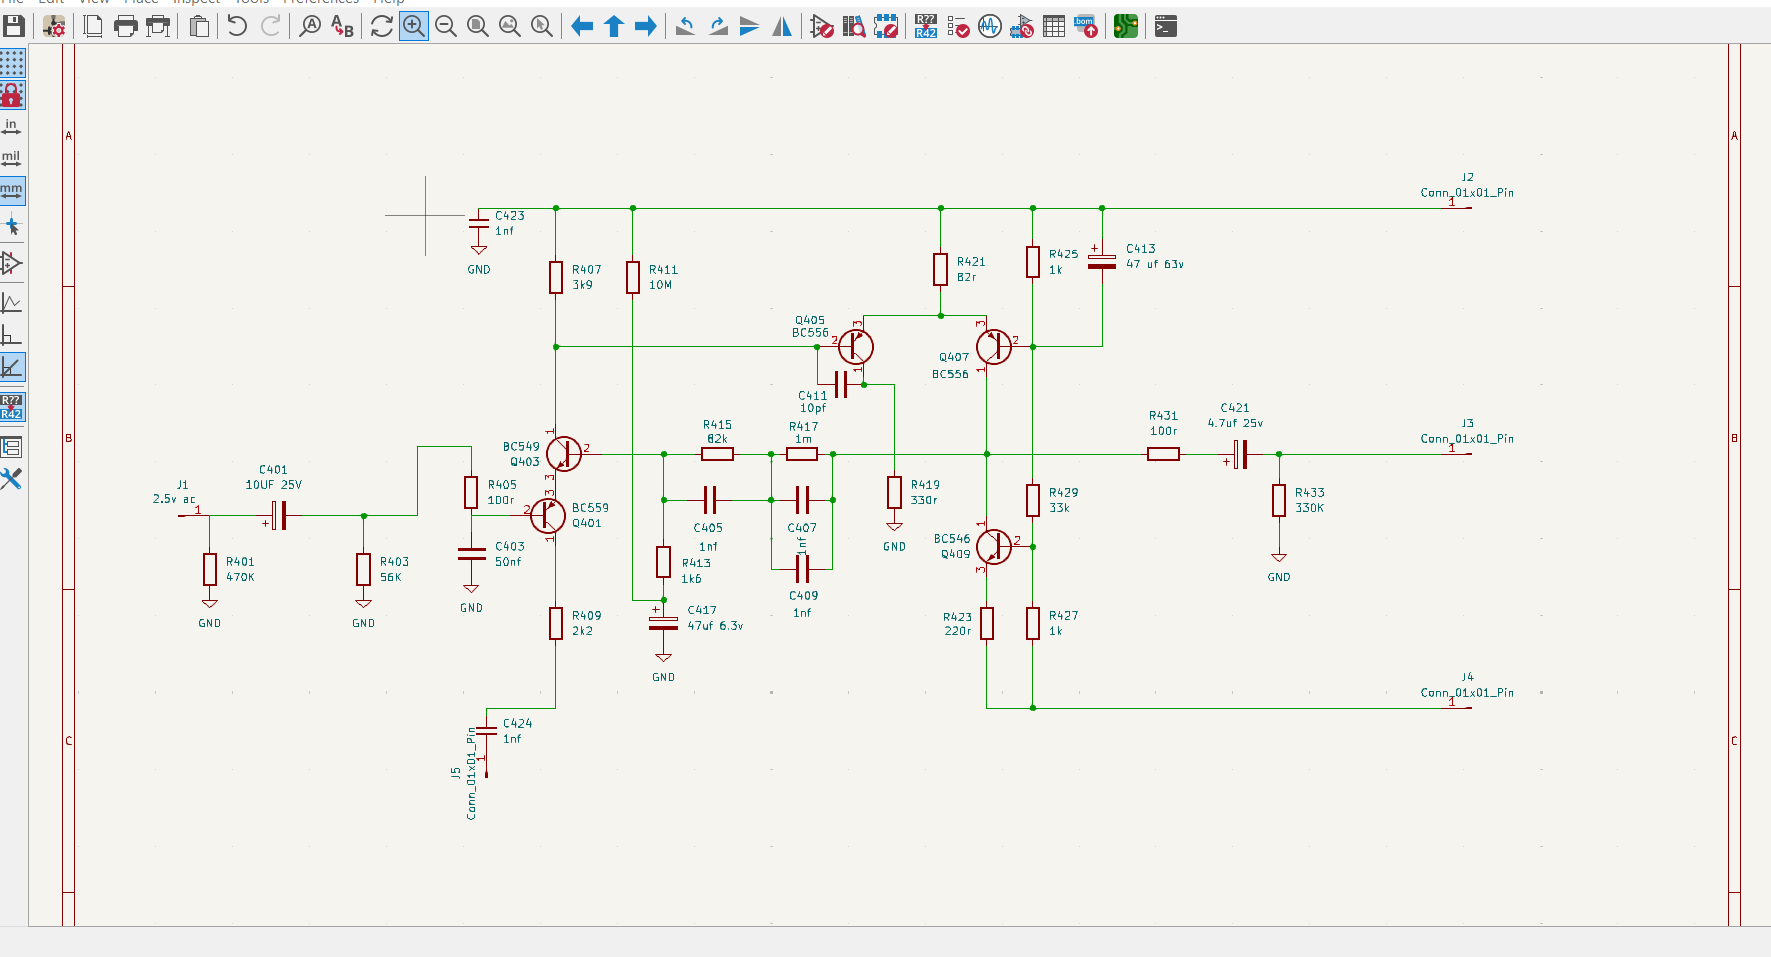The height and width of the screenshot is (957, 1771).
Task: Annotate schematic symbols from top toolbar
Action: [x=926, y=26]
